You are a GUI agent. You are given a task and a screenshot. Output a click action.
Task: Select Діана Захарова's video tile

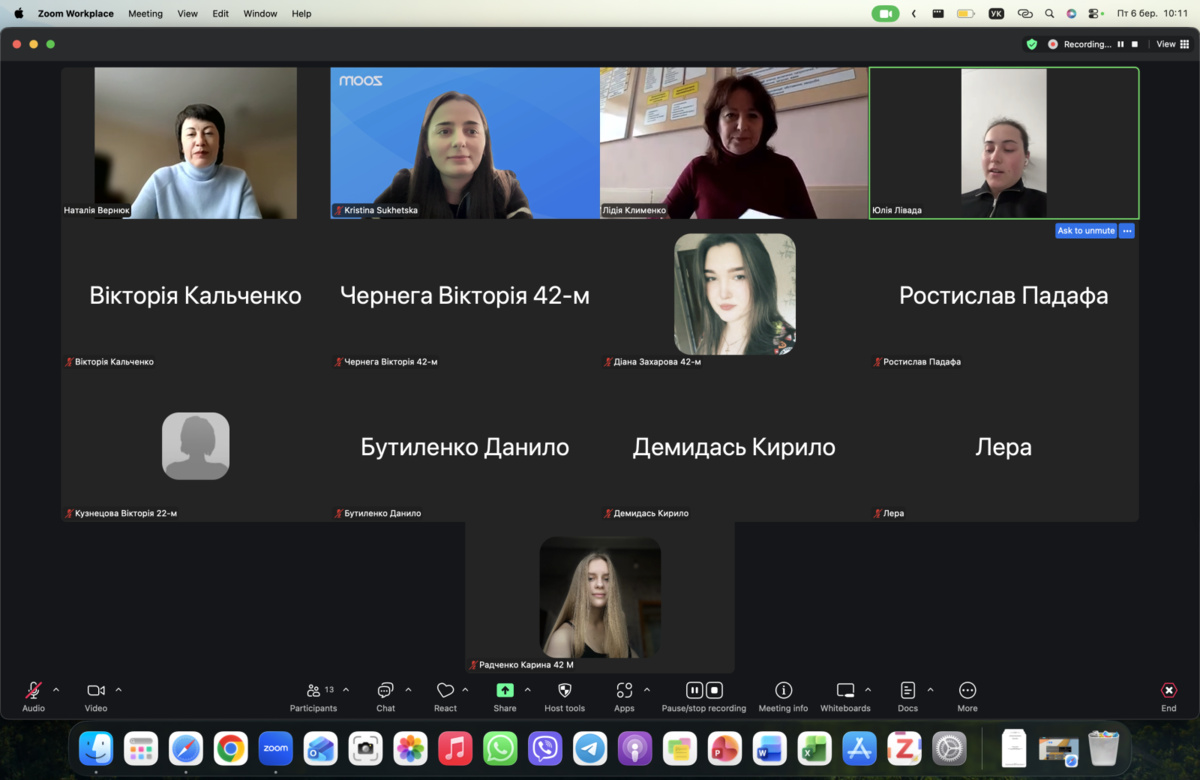point(734,295)
